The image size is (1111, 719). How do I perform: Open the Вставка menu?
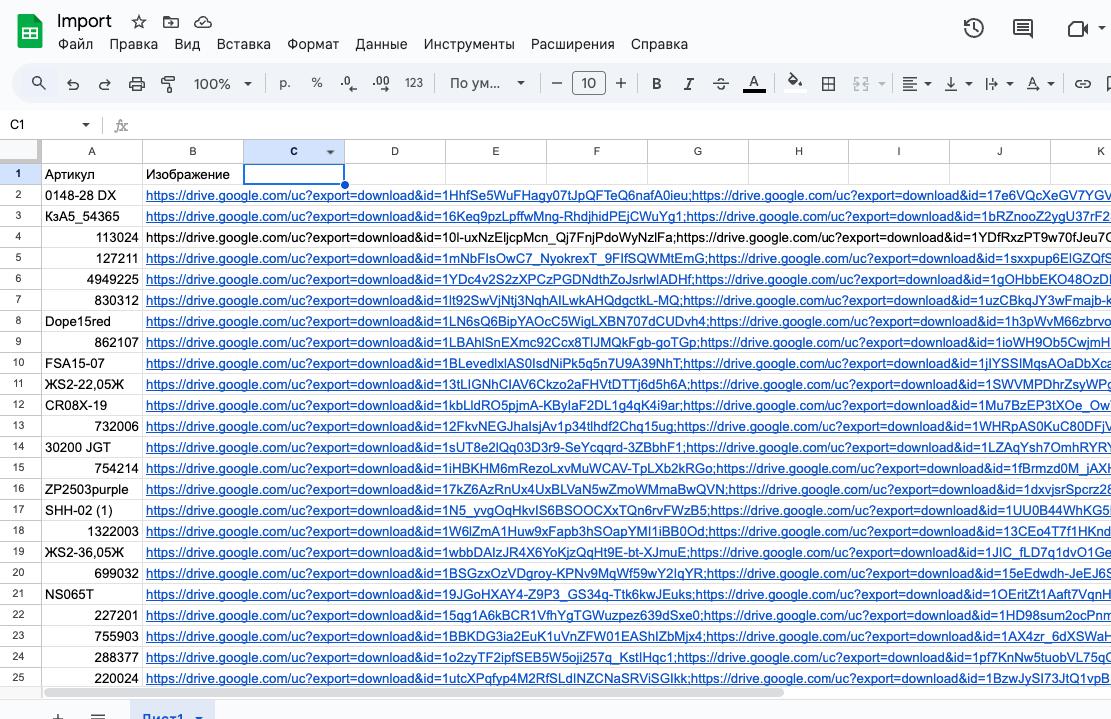click(244, 44)
